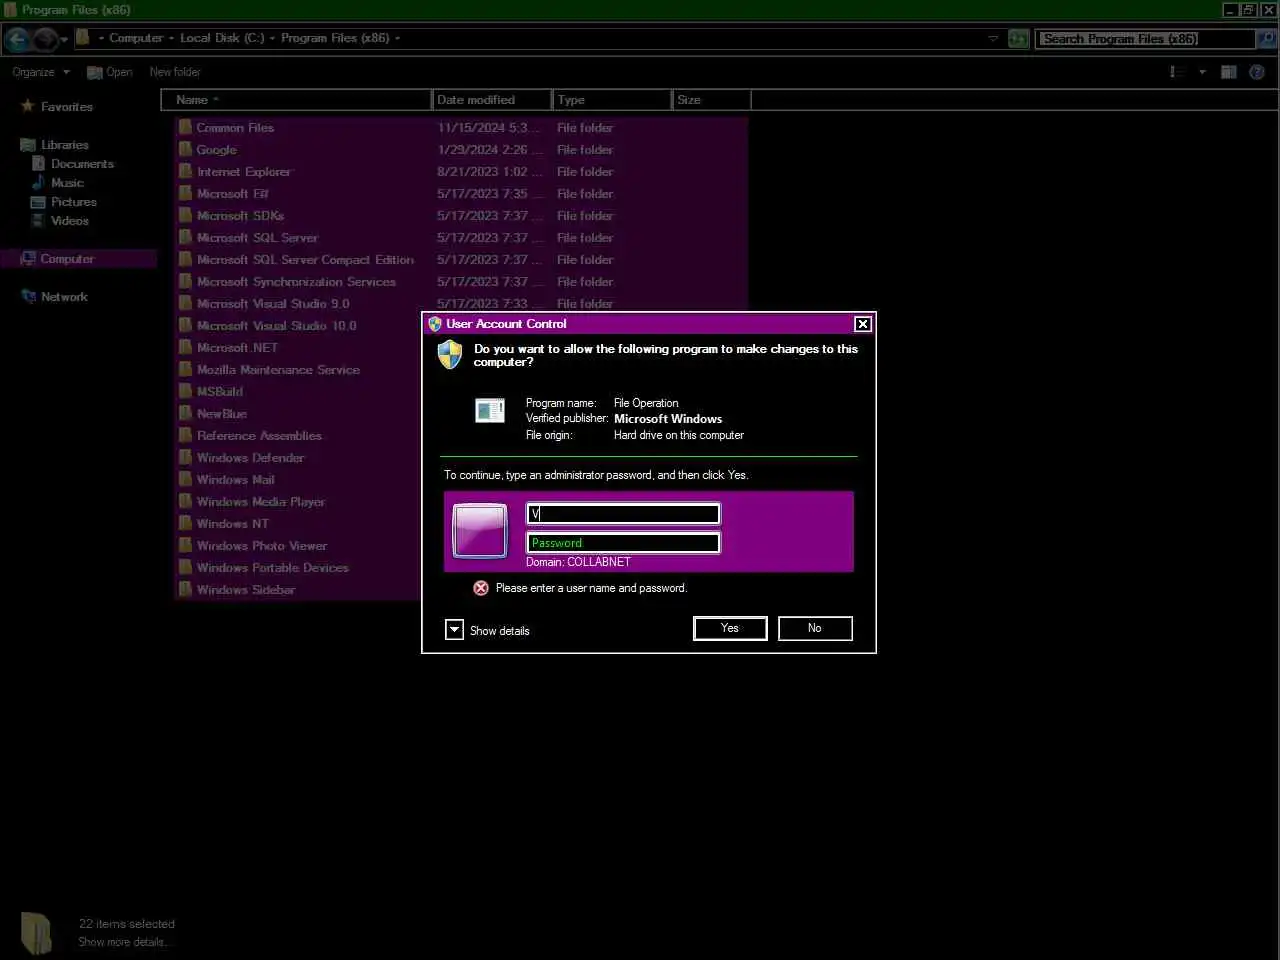Select the Windows Media Player row
Image resolution: width=1280 pixels, height=960 pixels.
tap(298, 502)
